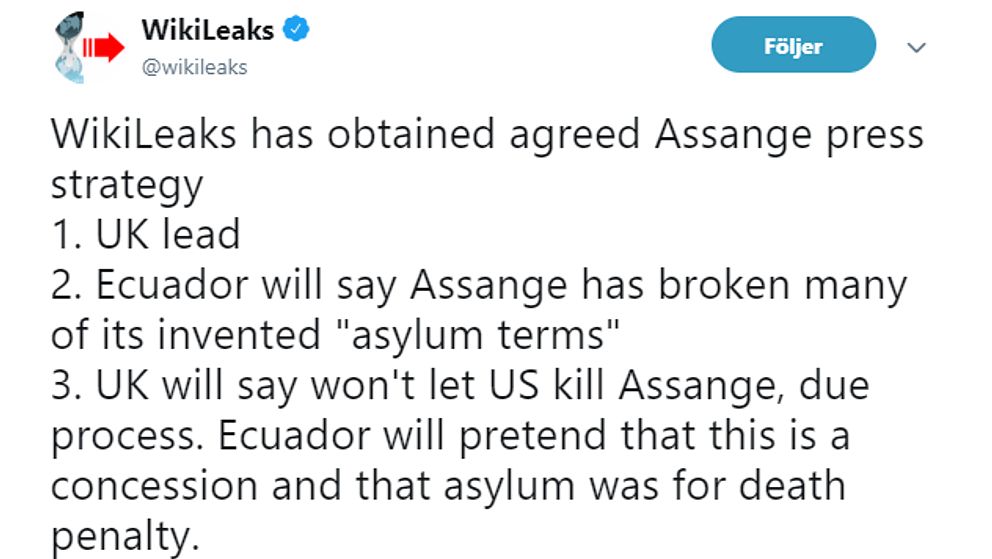Select the "1. UK lead" line
The height and width of the screenshot is (559, 992).
[146, 235]
